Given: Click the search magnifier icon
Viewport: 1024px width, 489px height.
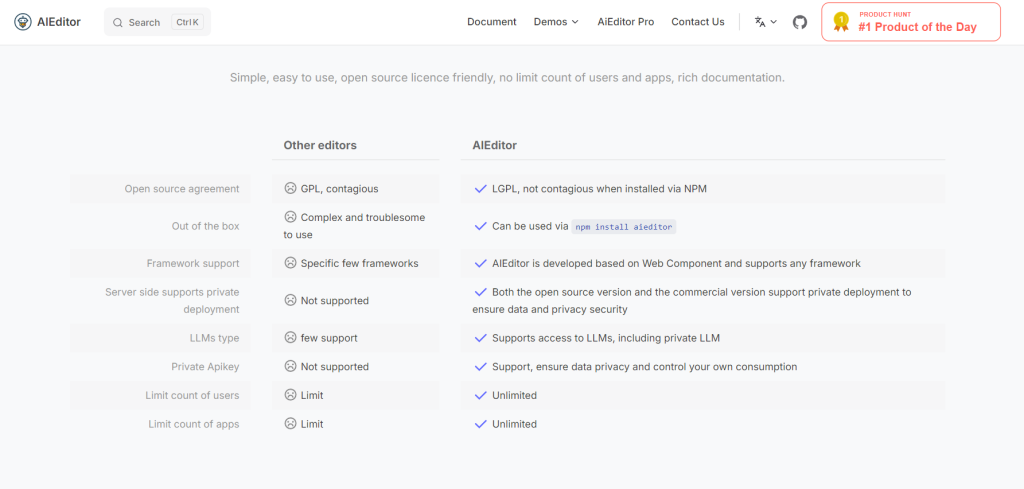Looking at the screenshot, I should tap(118, 22).
